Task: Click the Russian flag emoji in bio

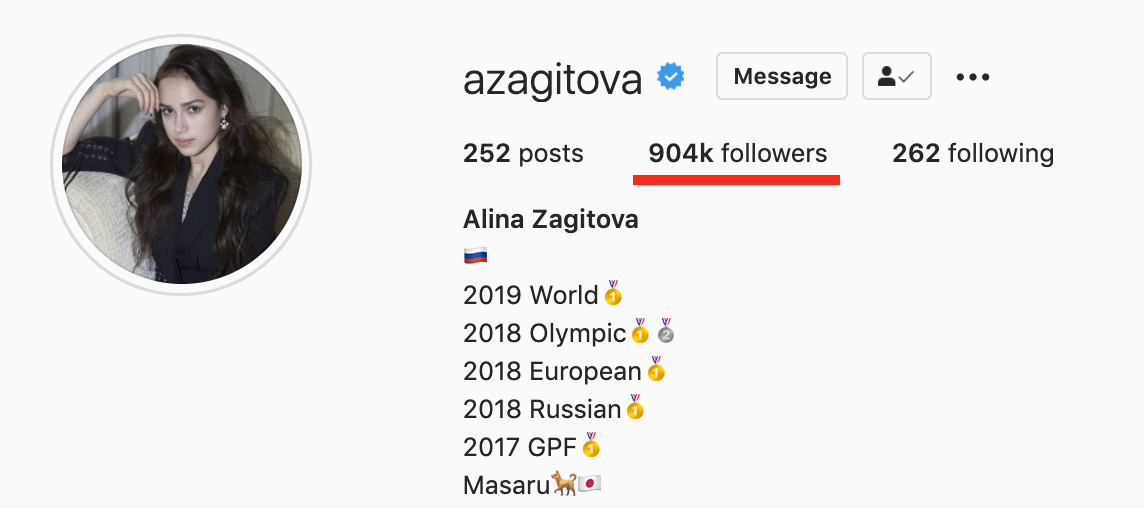Action: 476,256
